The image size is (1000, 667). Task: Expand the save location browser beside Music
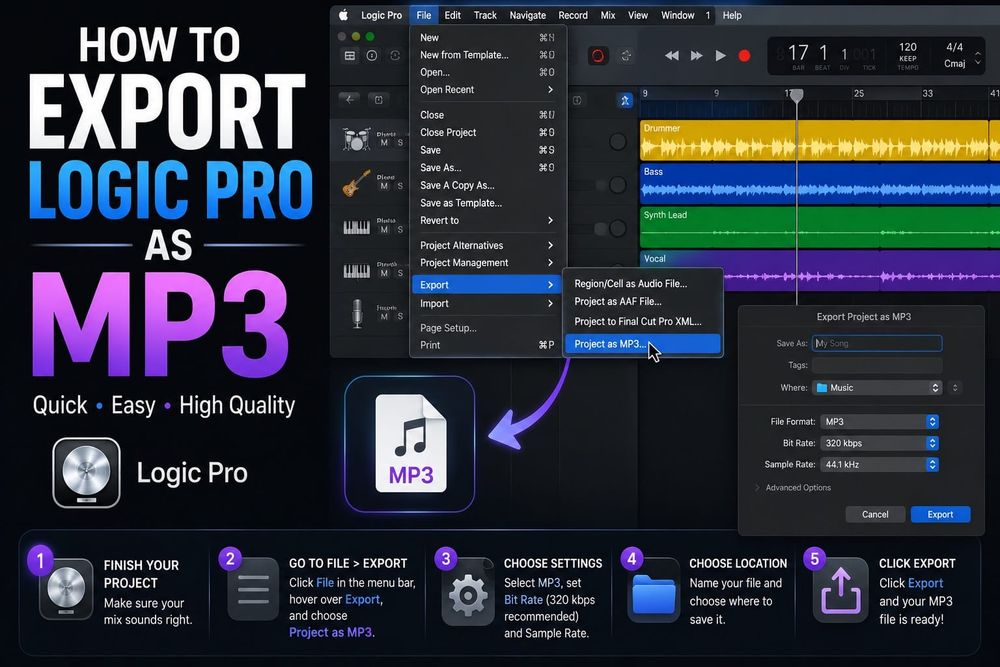click(955, 388)
